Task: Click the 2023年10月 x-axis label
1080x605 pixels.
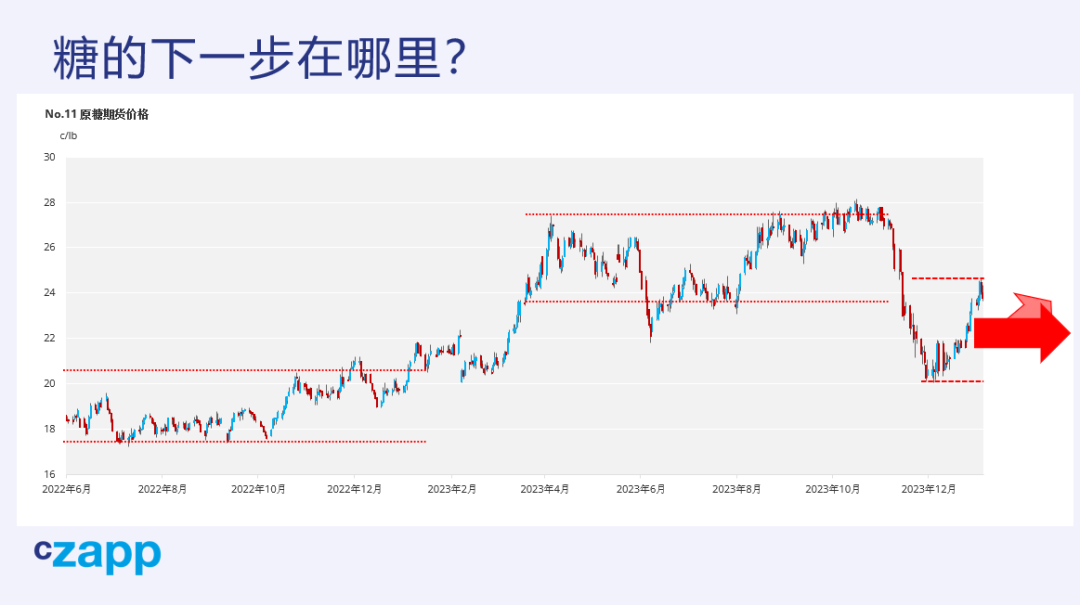Action: click(833, 489)
